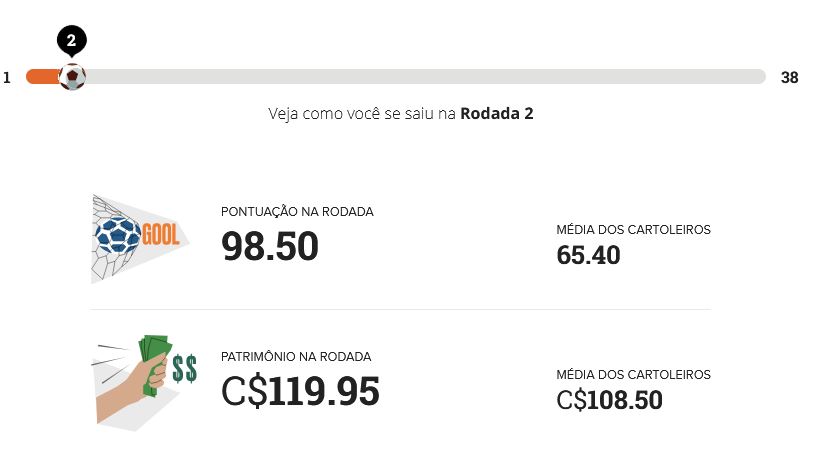Click the round 2 marker bubble
This screenshot has width=833, height=454.
(x=71, y=41)
